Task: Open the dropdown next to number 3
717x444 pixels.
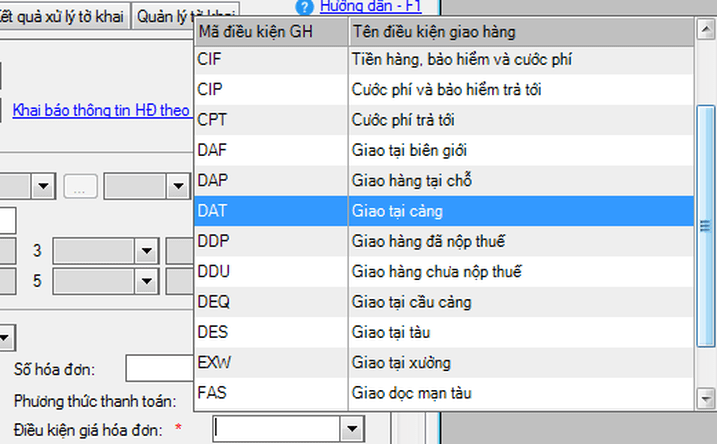Action: click(147, 250)
